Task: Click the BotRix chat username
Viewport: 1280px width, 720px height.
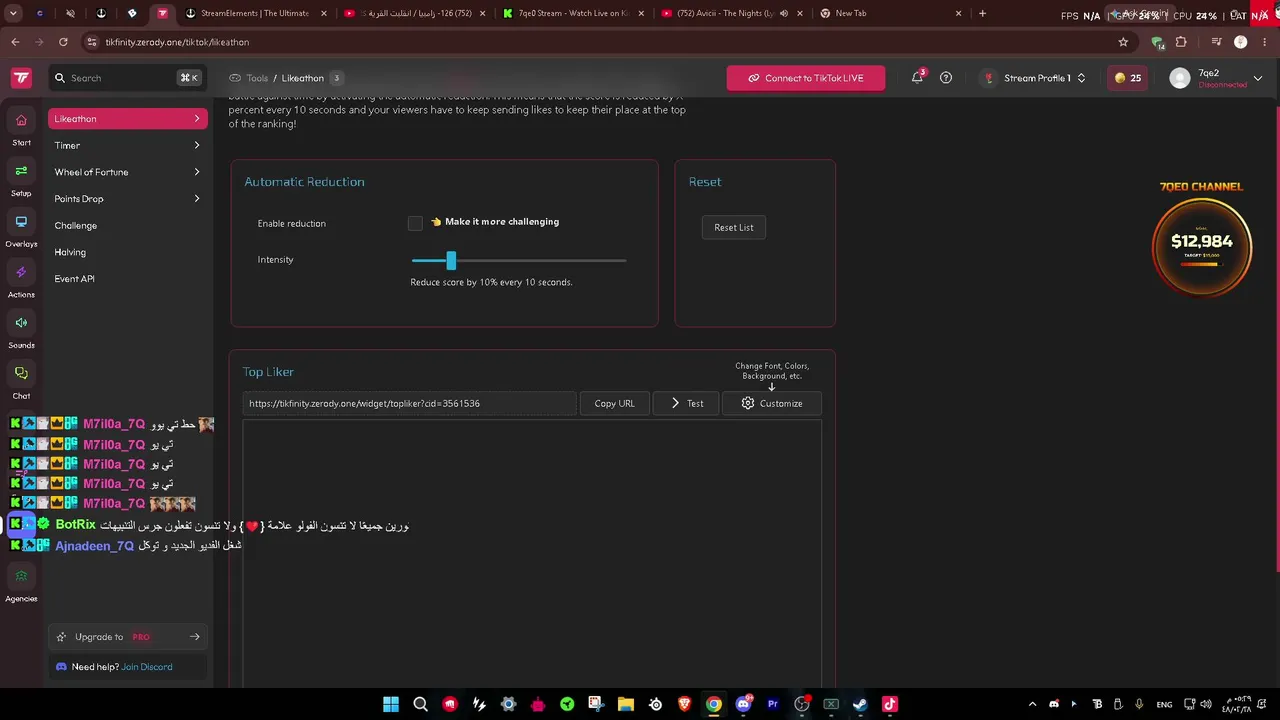Action: [76, 525]
